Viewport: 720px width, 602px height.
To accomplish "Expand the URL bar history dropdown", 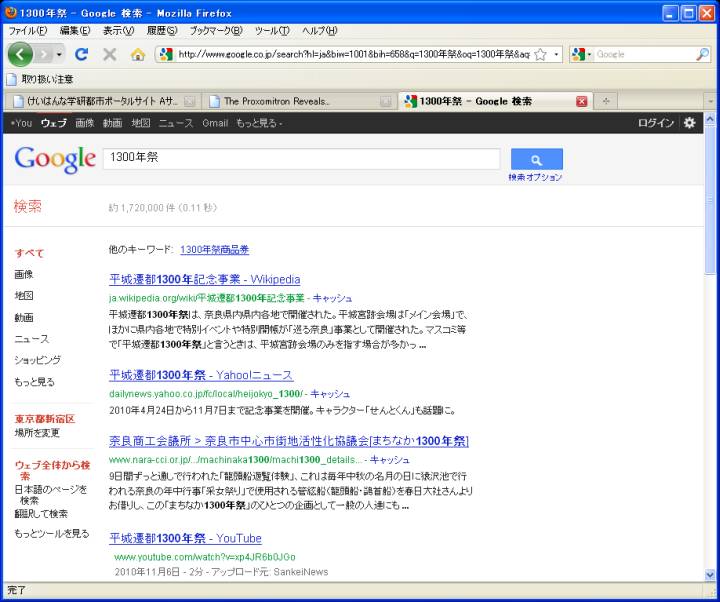I will click(557, 54).
